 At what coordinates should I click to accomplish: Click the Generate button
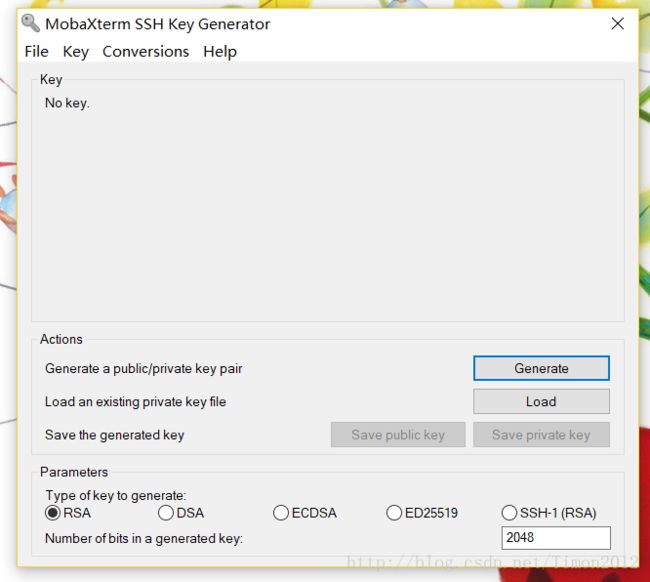point(541,368)
